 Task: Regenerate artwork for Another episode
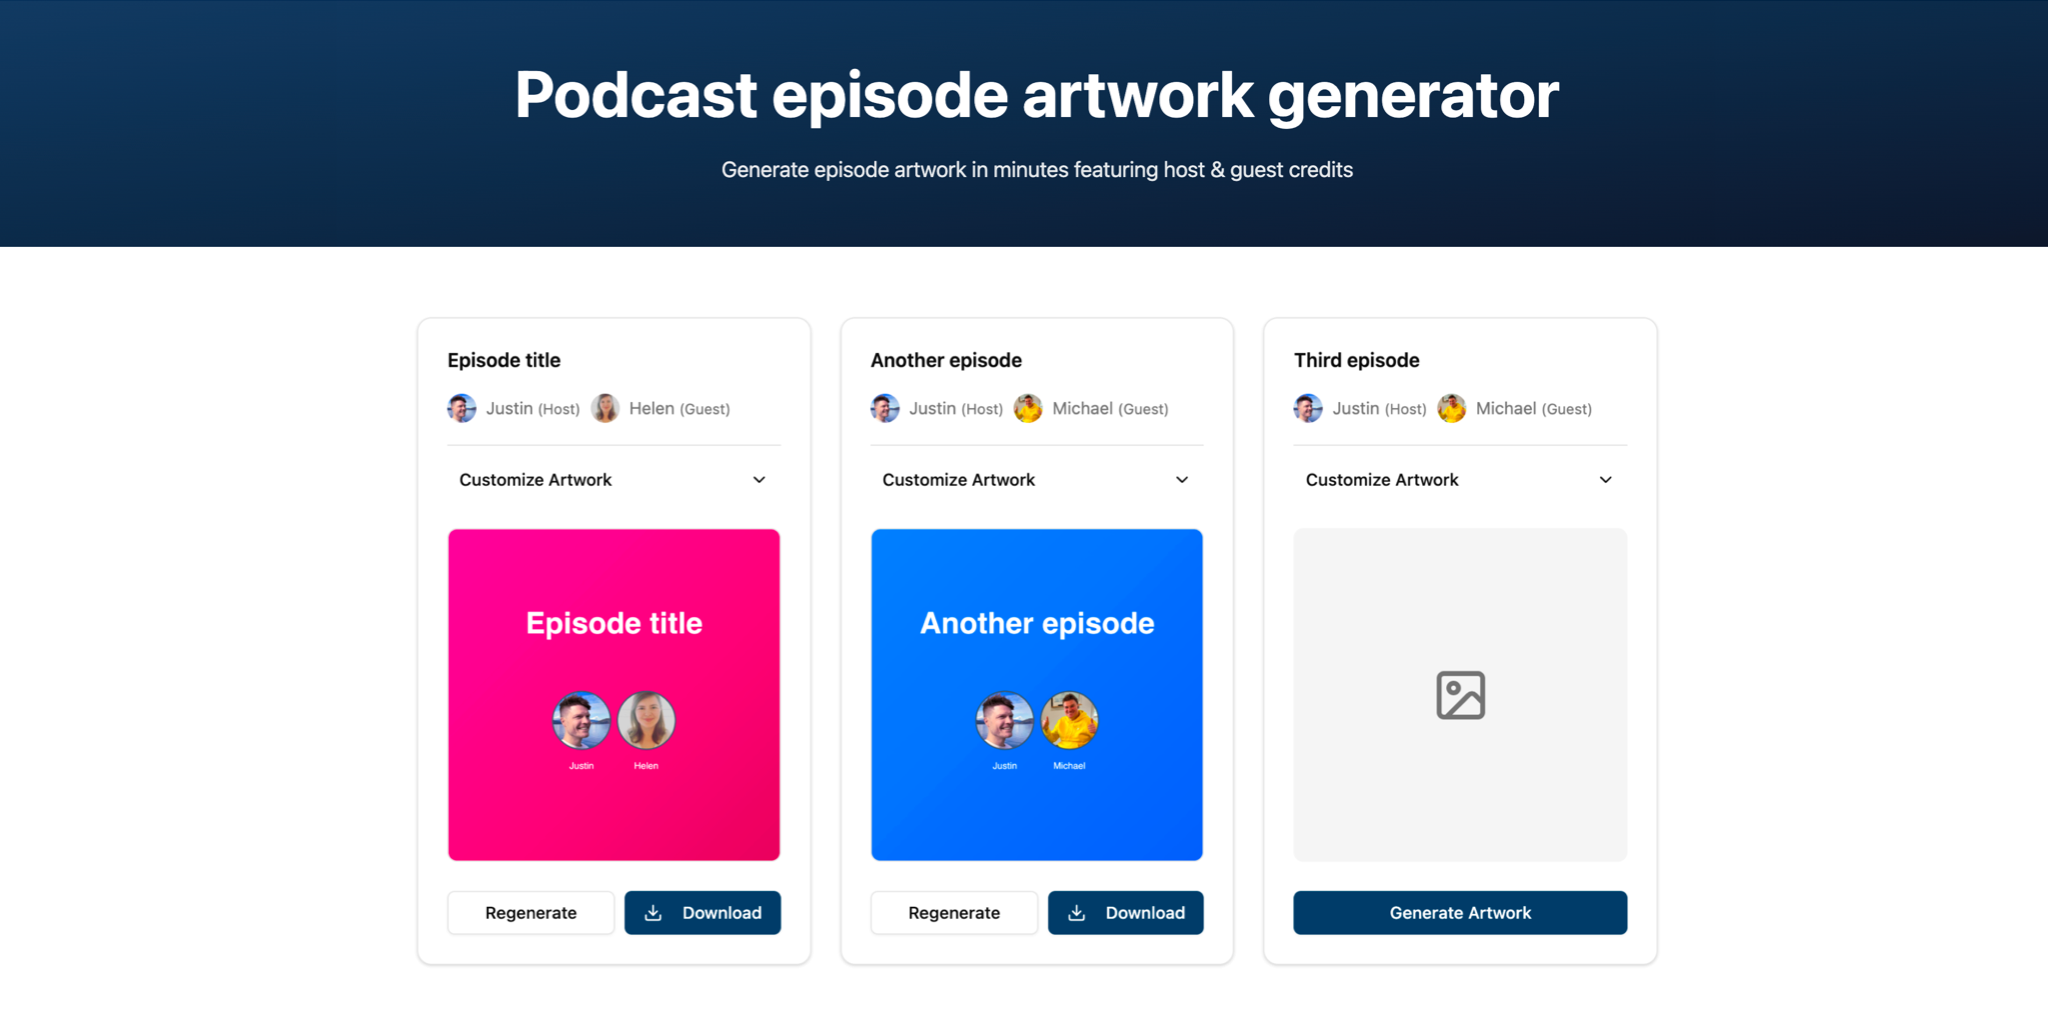954,913
